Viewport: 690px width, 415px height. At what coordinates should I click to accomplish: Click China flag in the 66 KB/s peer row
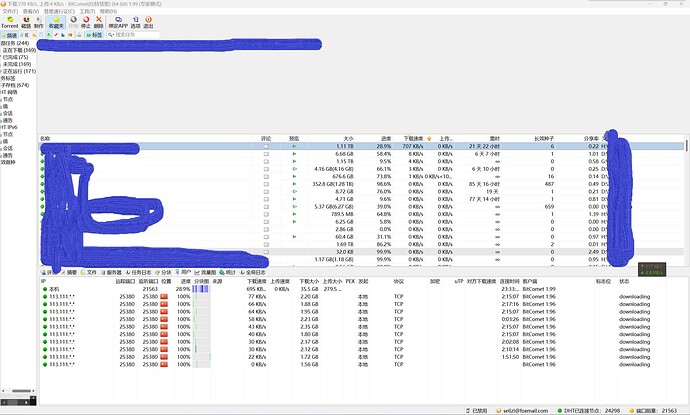tap(164, 304)
